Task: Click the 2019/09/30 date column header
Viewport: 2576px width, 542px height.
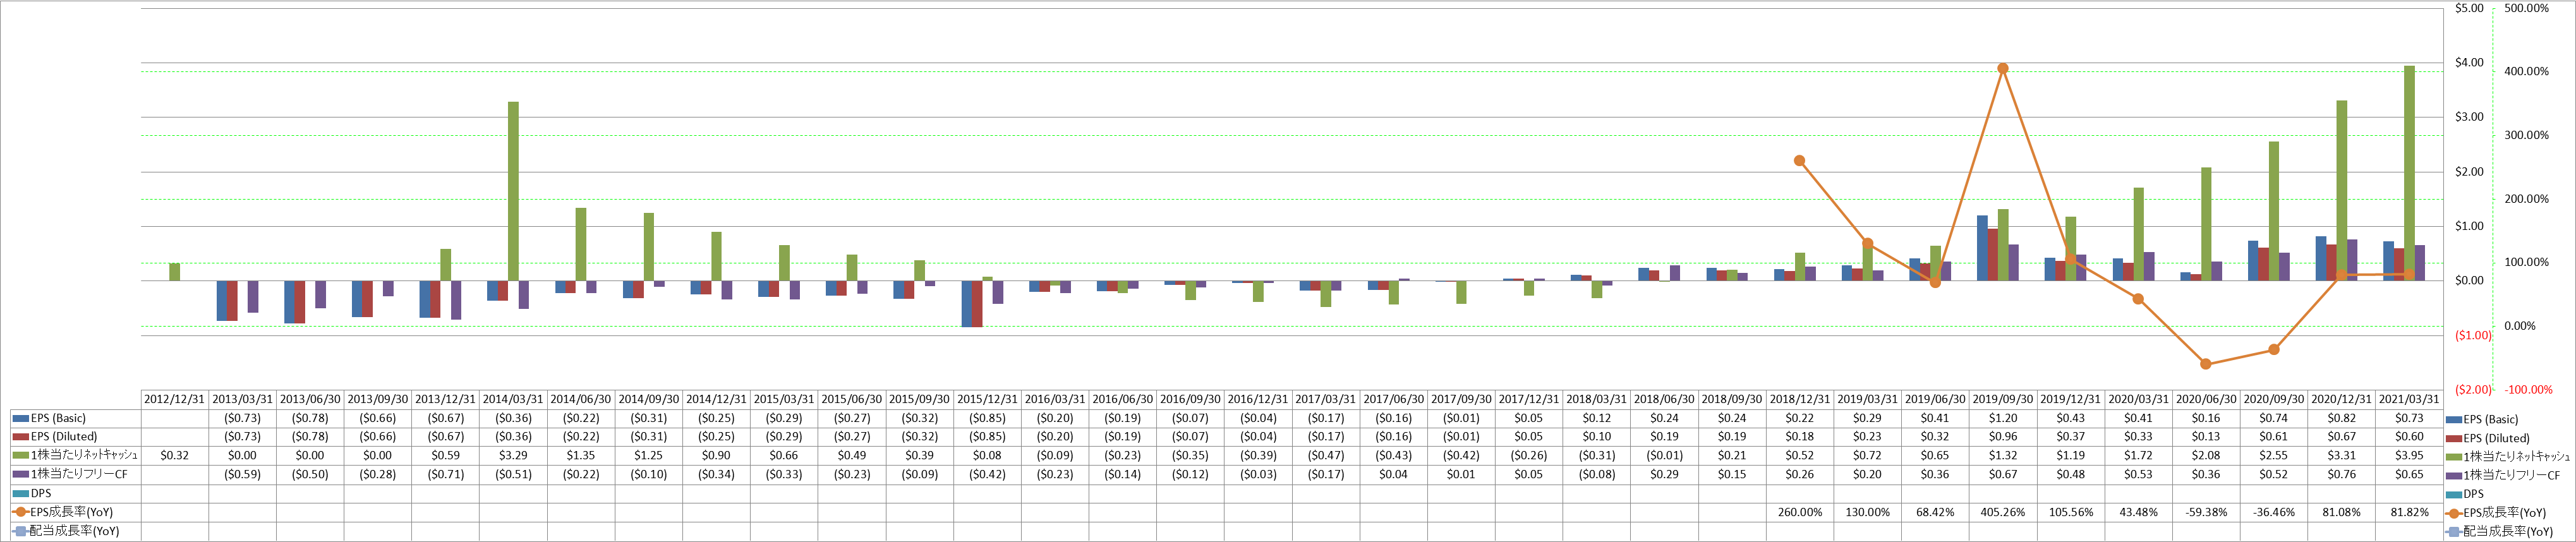Action: (2003, 399)
